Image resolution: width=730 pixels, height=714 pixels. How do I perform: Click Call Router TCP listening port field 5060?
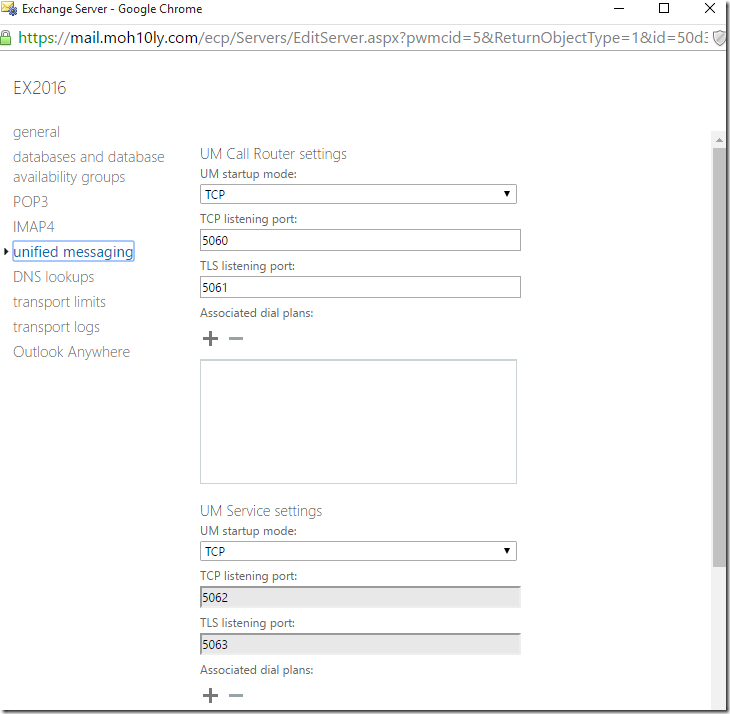pyautogui.click(x=360, y=240)
